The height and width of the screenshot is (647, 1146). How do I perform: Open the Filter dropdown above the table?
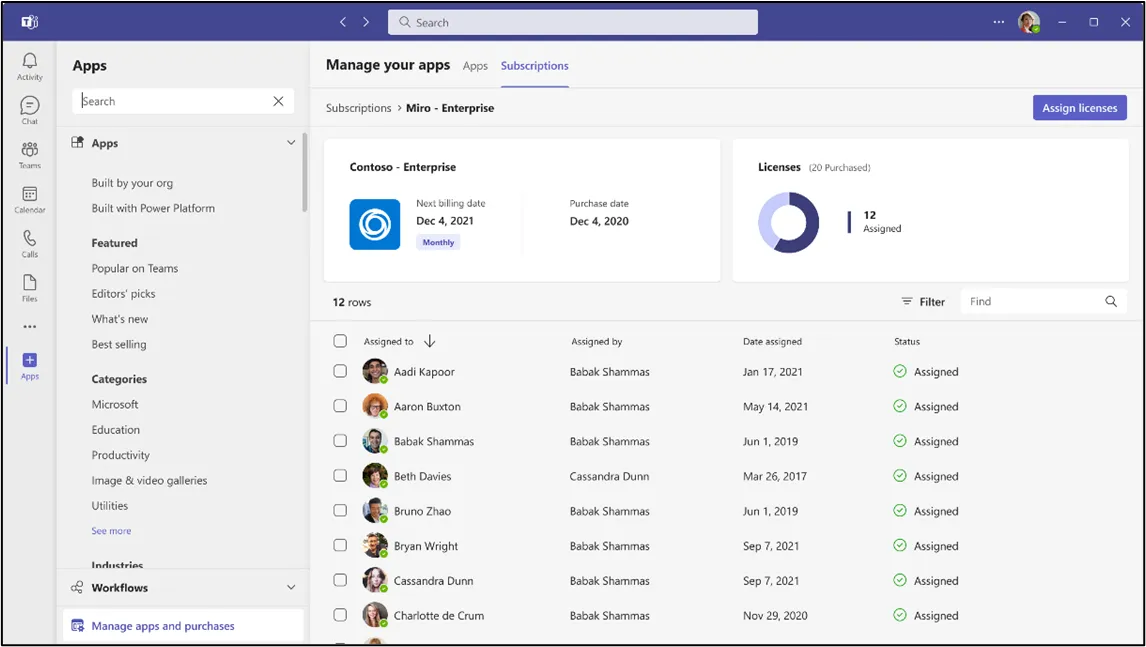point(922,301)
